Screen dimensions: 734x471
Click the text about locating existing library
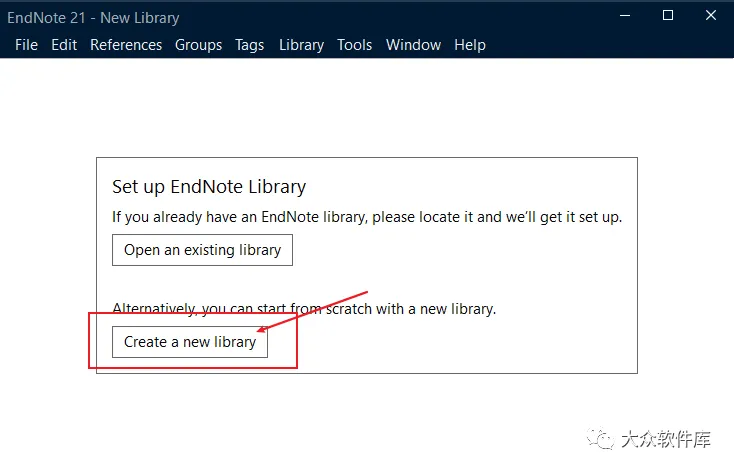click(x=367, y=217)
